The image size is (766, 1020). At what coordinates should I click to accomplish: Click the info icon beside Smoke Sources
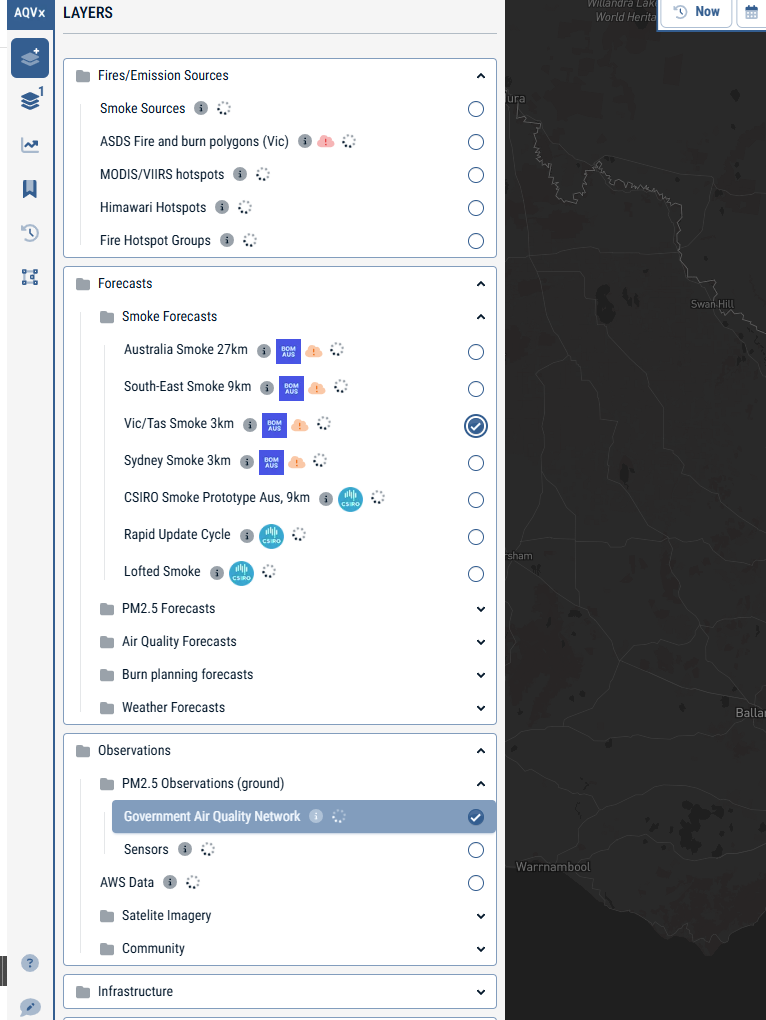(201, 108)
